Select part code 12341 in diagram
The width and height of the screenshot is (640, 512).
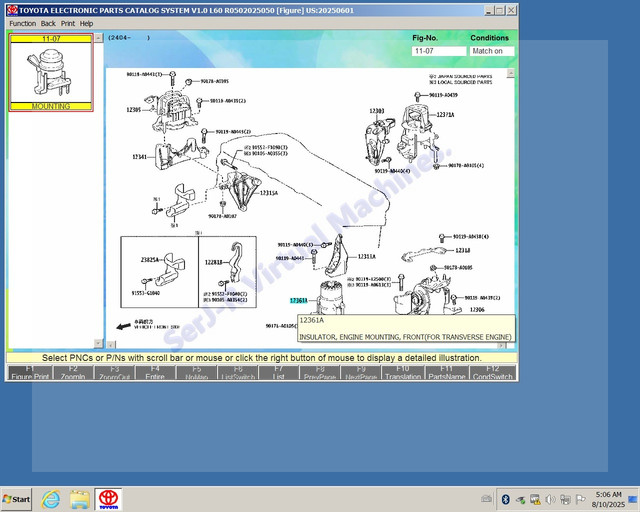[x=139, y=157]
